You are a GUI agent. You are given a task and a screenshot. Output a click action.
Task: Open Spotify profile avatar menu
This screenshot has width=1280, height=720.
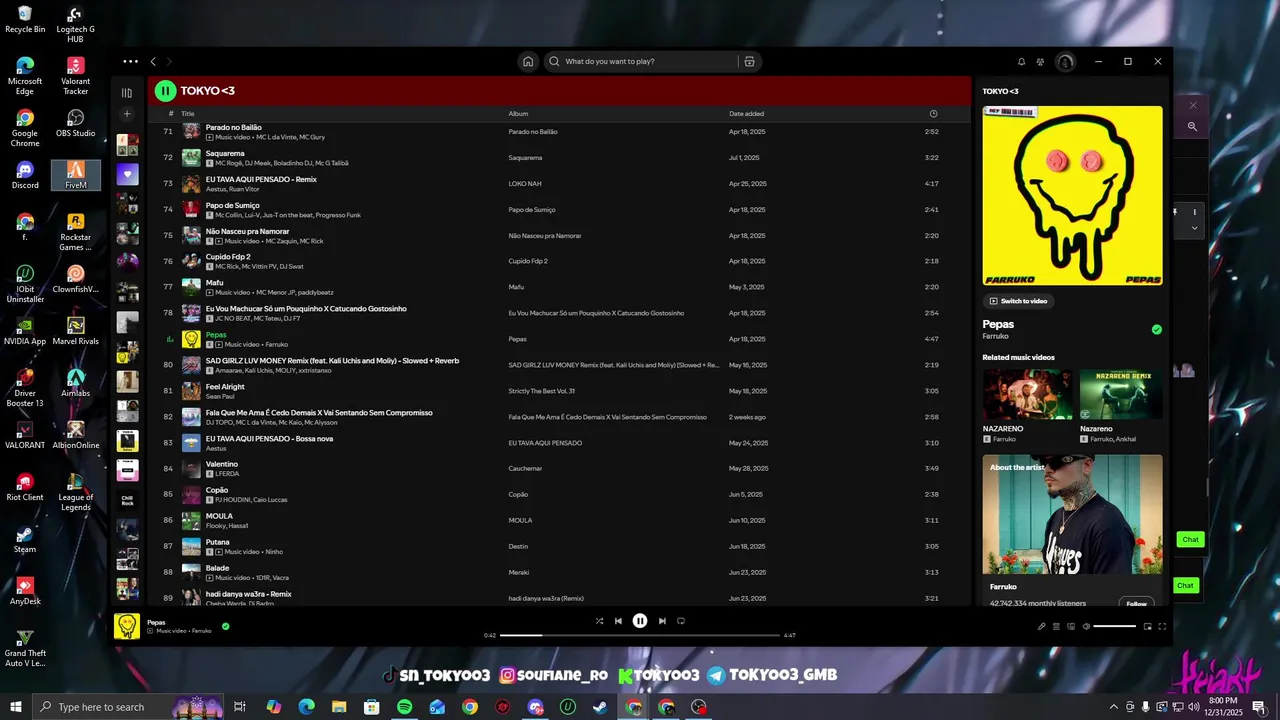(x=1066, y=61)
